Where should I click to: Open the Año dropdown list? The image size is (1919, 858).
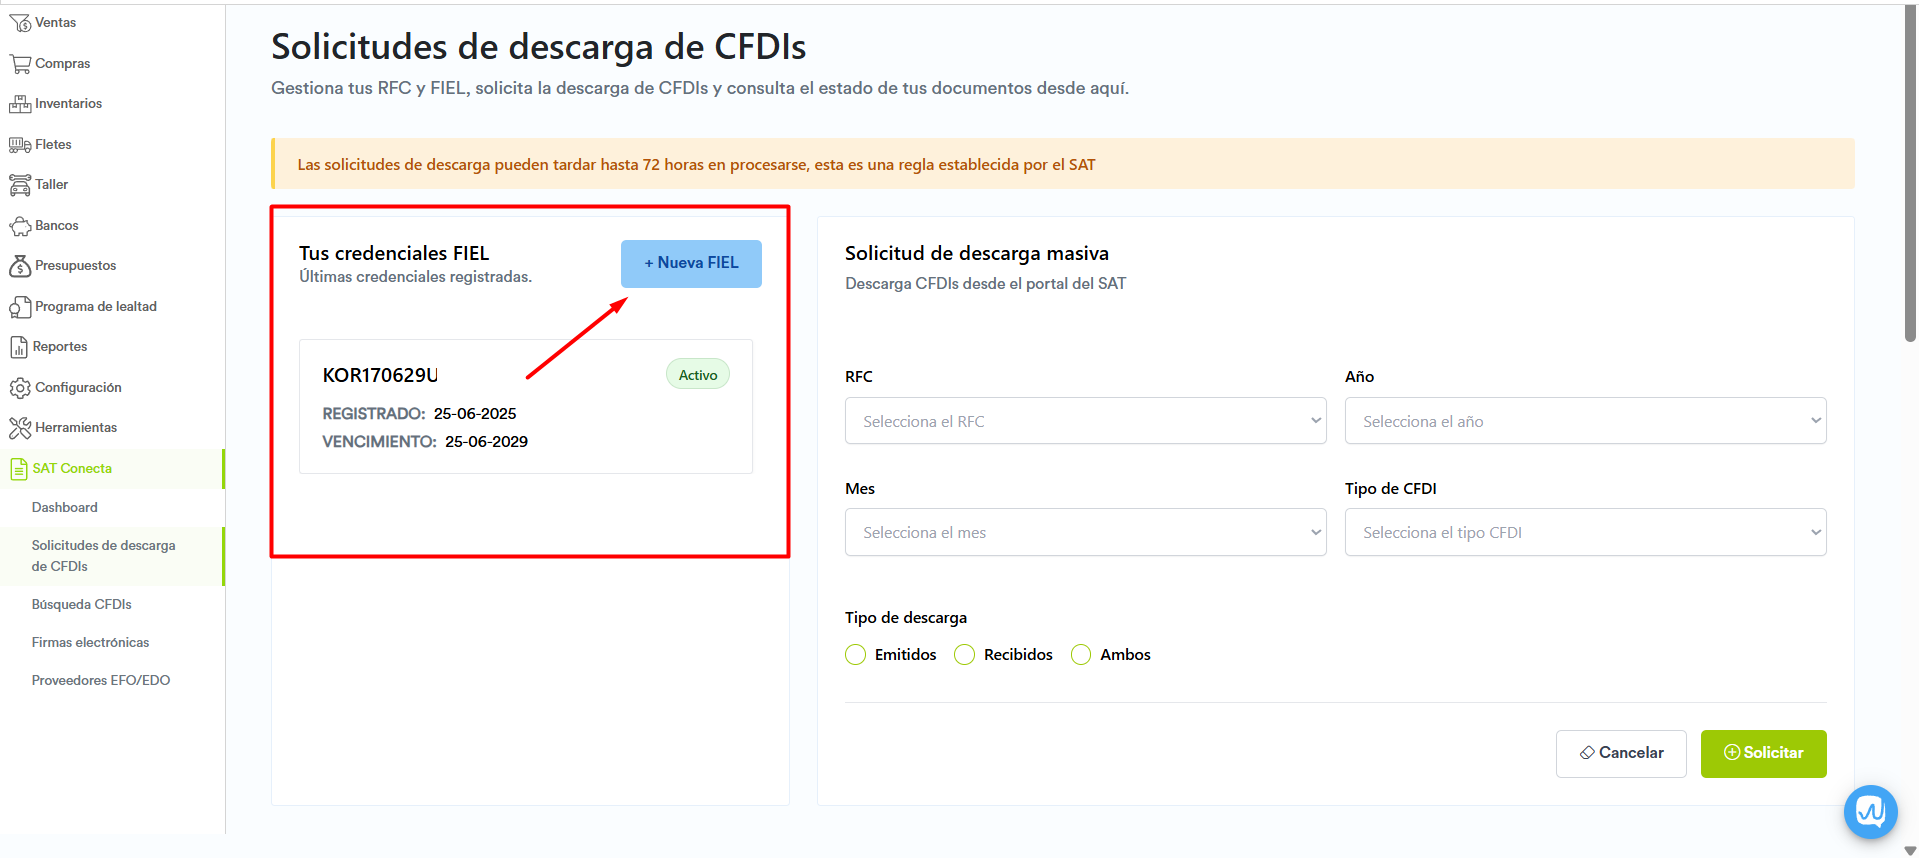click(x=1585, y=421)
